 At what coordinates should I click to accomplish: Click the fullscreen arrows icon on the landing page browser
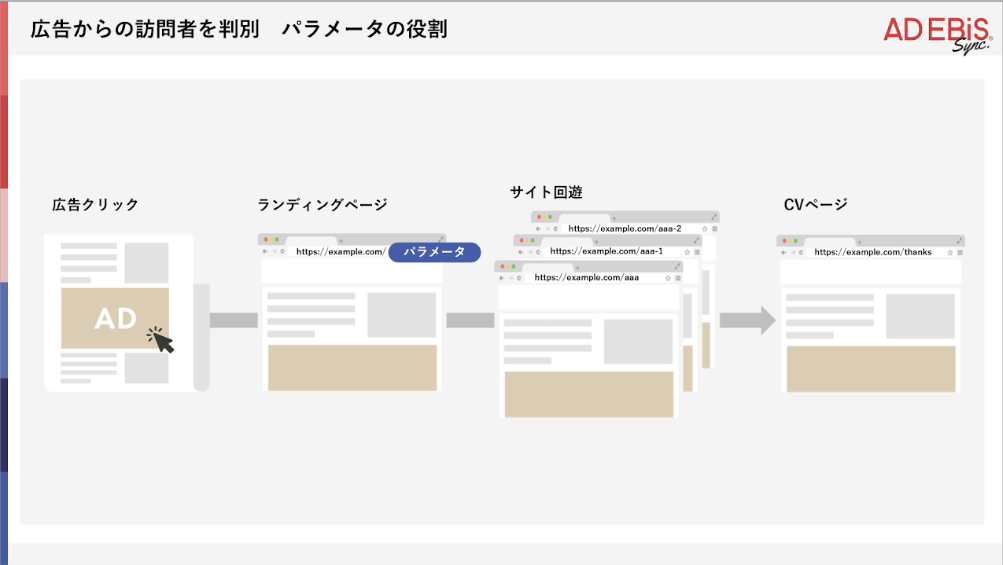tap(441, 240)
